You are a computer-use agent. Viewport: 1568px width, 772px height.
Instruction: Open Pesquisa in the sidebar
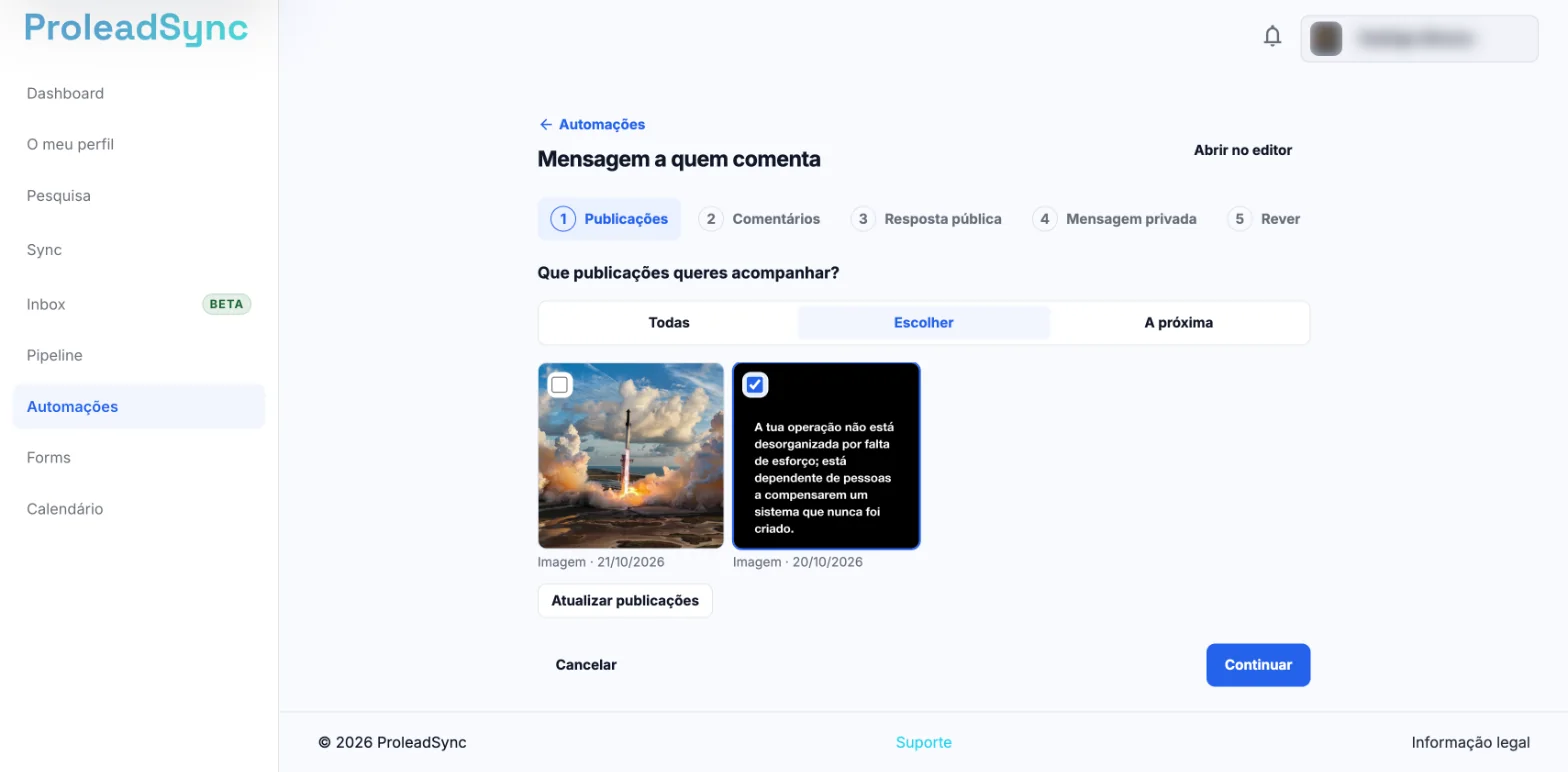59,196
